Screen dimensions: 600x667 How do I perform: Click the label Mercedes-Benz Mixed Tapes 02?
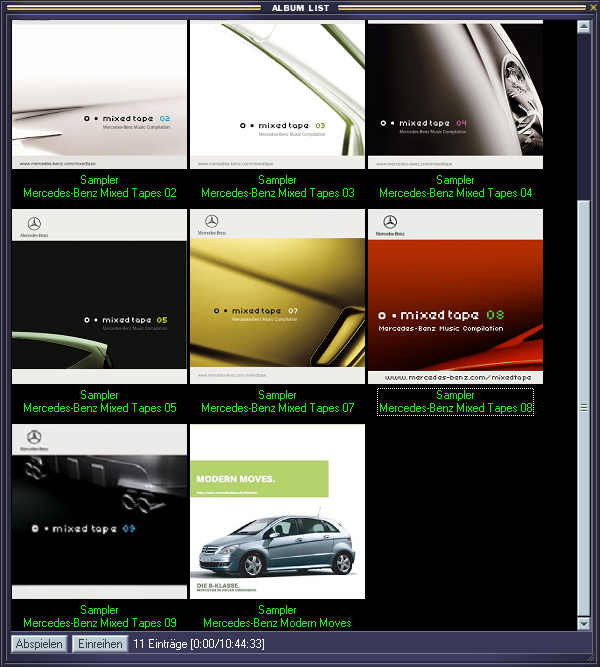[100, 193]
